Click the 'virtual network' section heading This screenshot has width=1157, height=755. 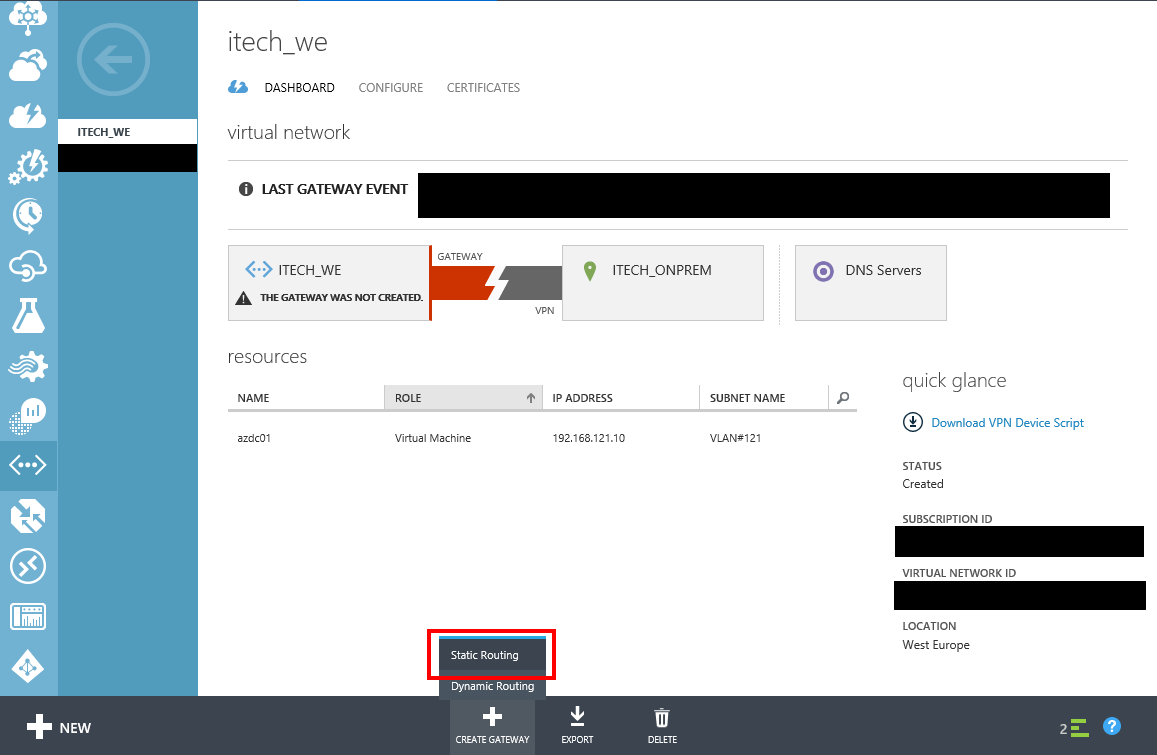point(289,133)
